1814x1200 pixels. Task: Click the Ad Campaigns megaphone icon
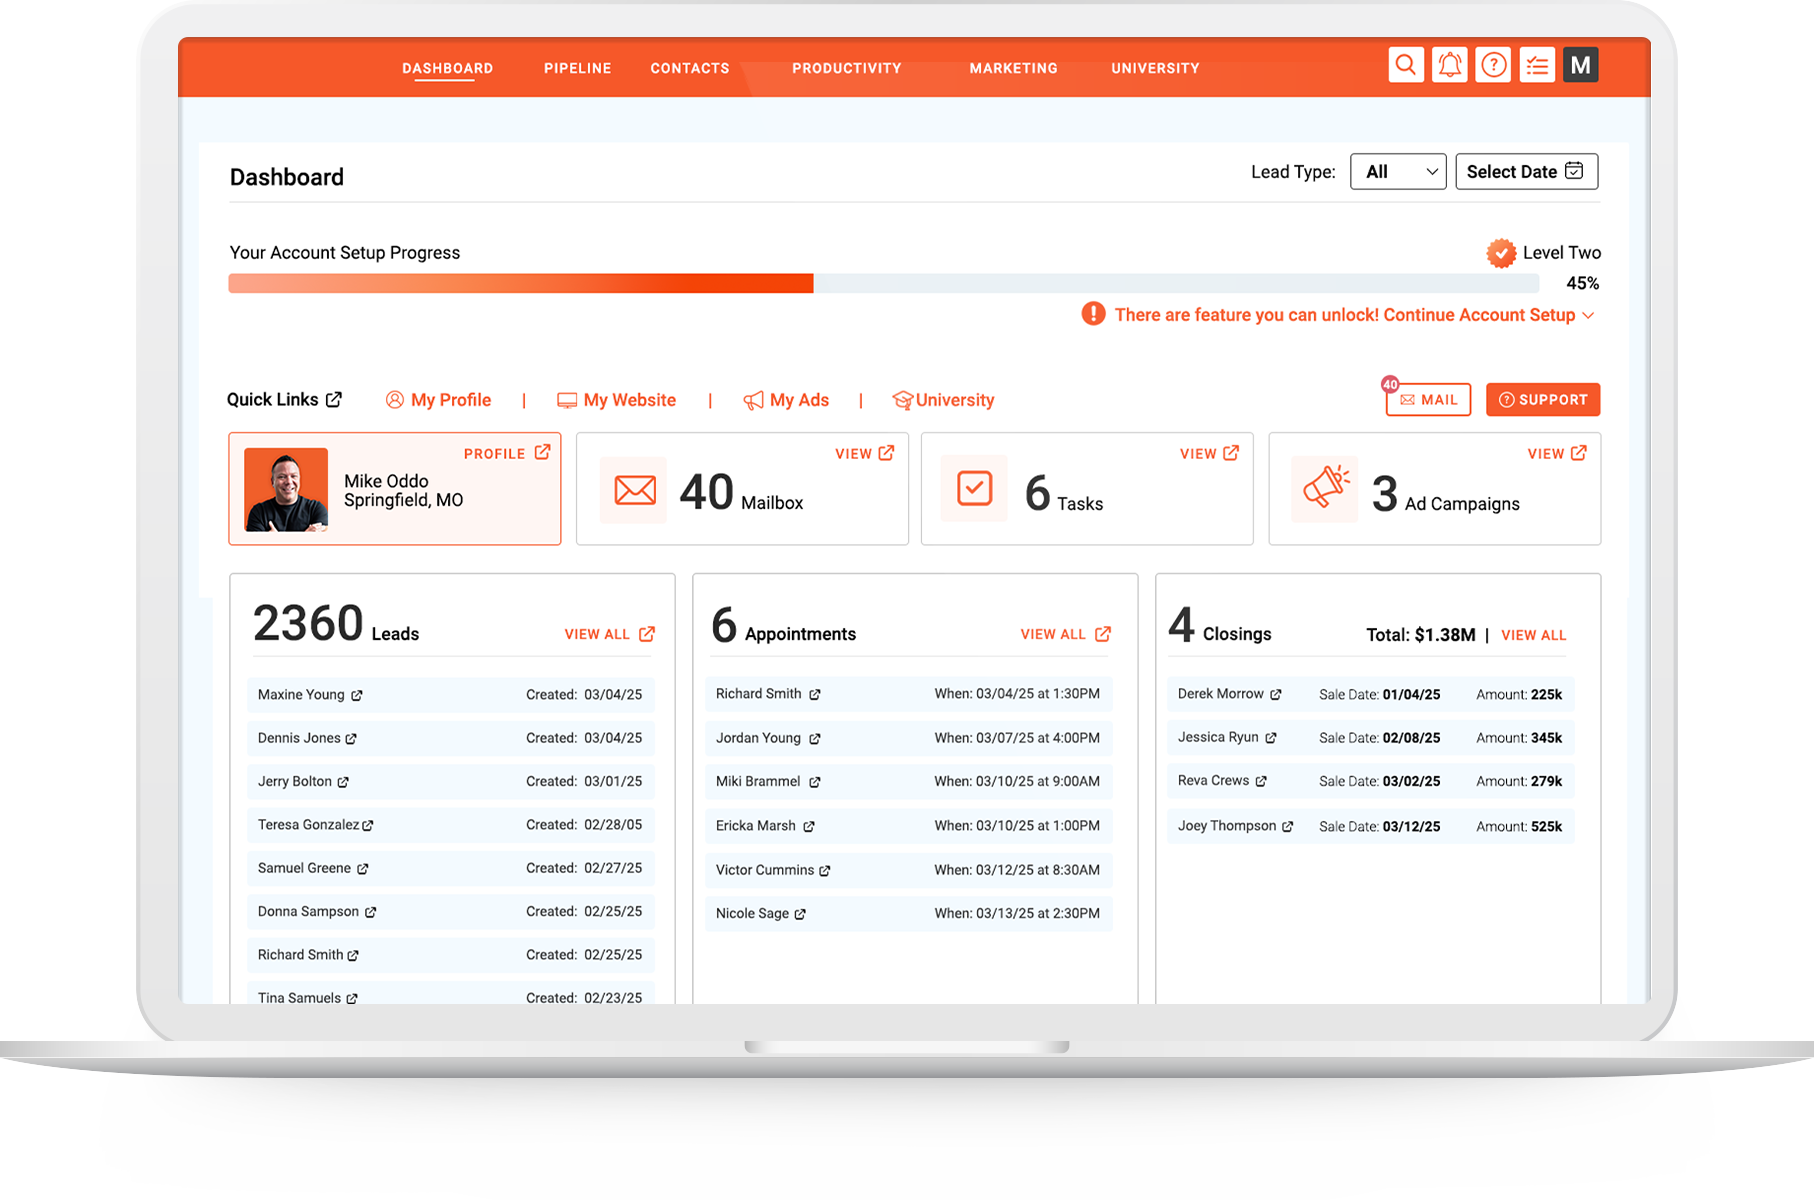(x=1325, y=489)
